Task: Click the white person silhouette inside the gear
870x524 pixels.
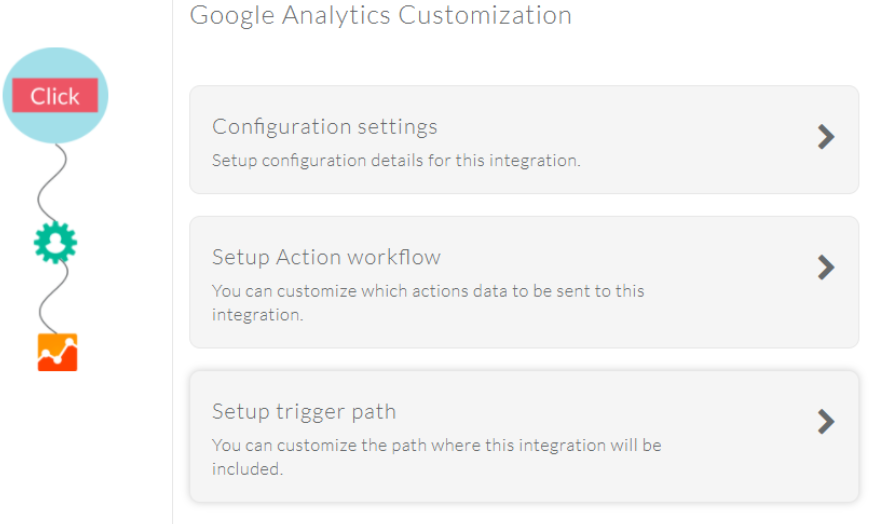Action: (55, 243)
